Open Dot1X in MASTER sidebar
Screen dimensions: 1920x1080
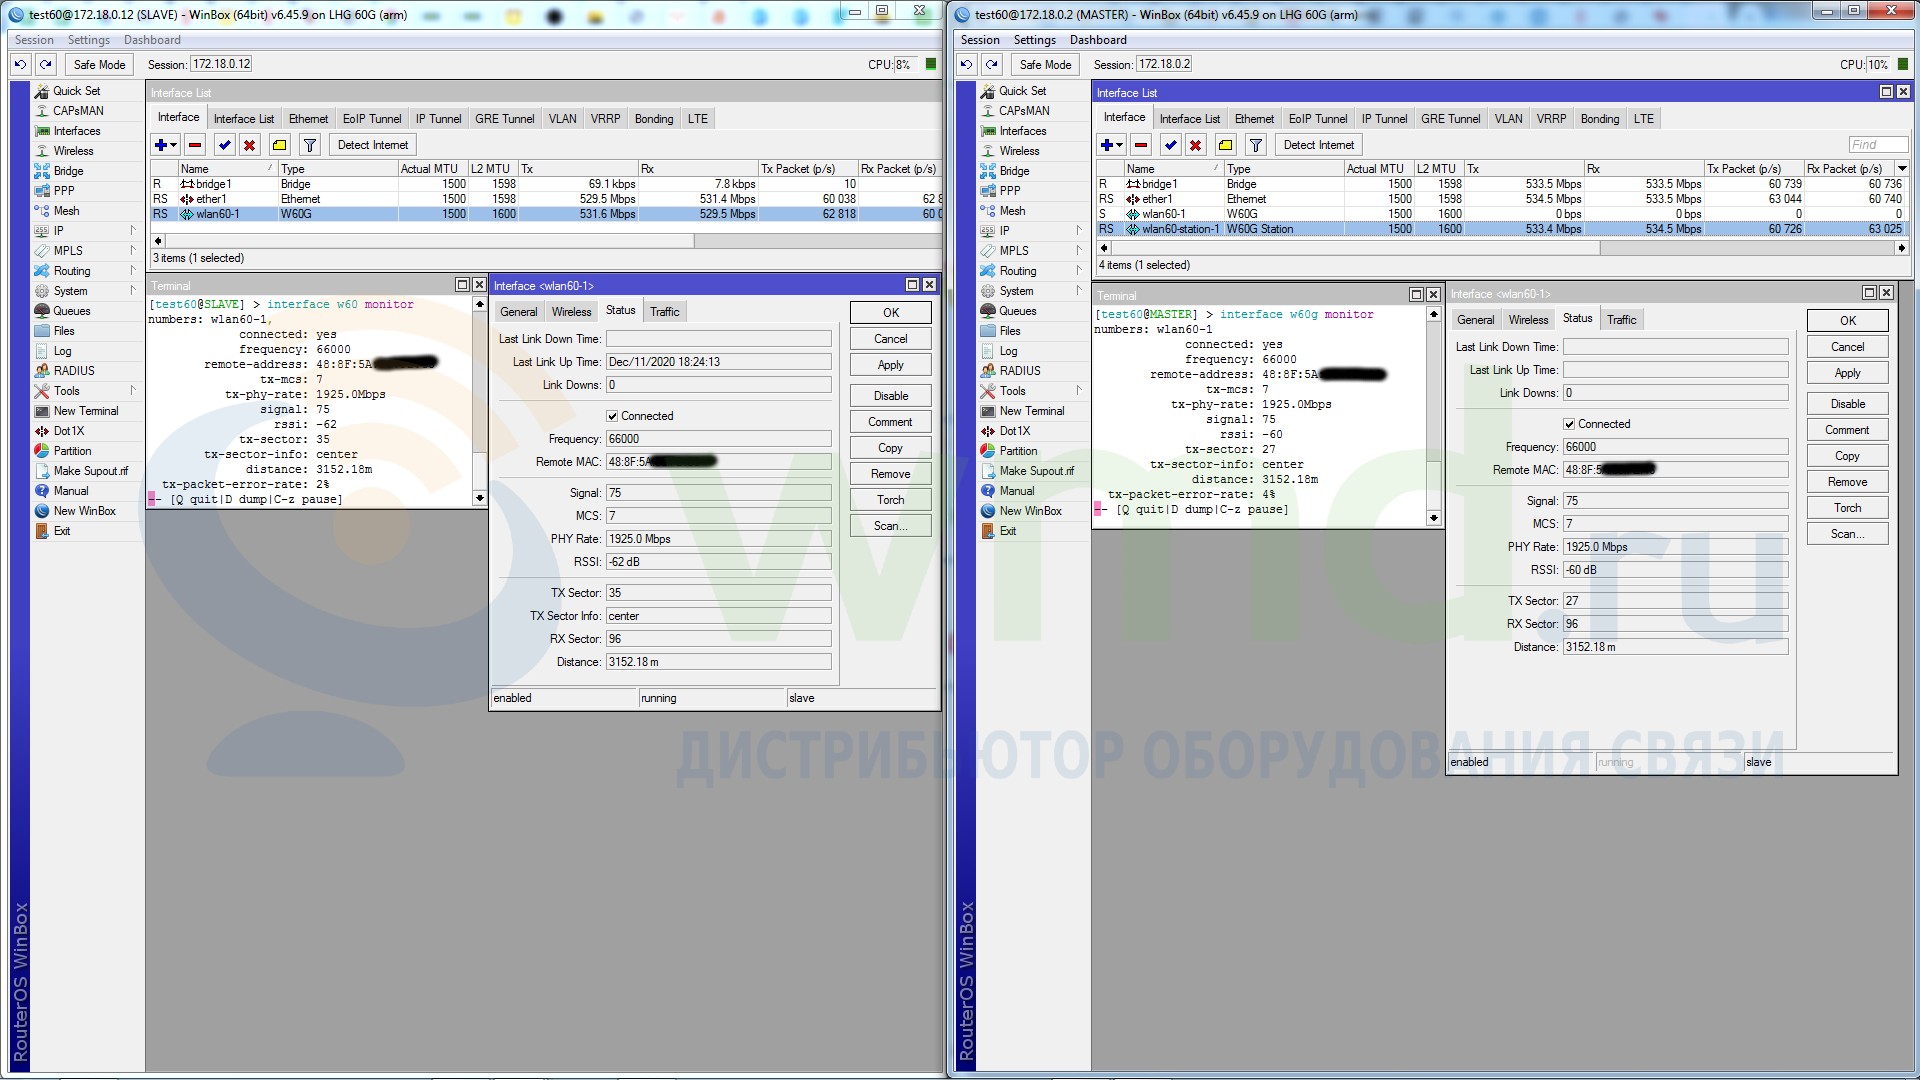pos(1014,431)
